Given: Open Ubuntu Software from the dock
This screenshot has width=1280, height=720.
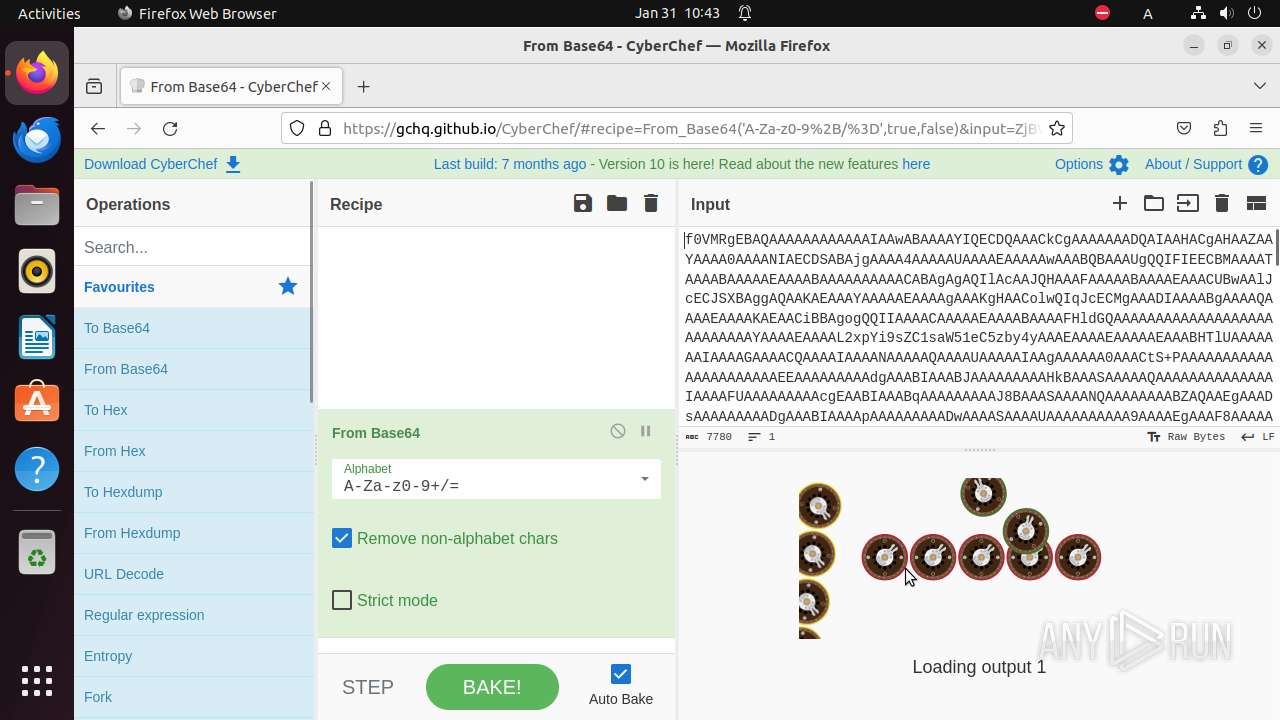Looking at the screenshot, I should [x=37, y=402].
